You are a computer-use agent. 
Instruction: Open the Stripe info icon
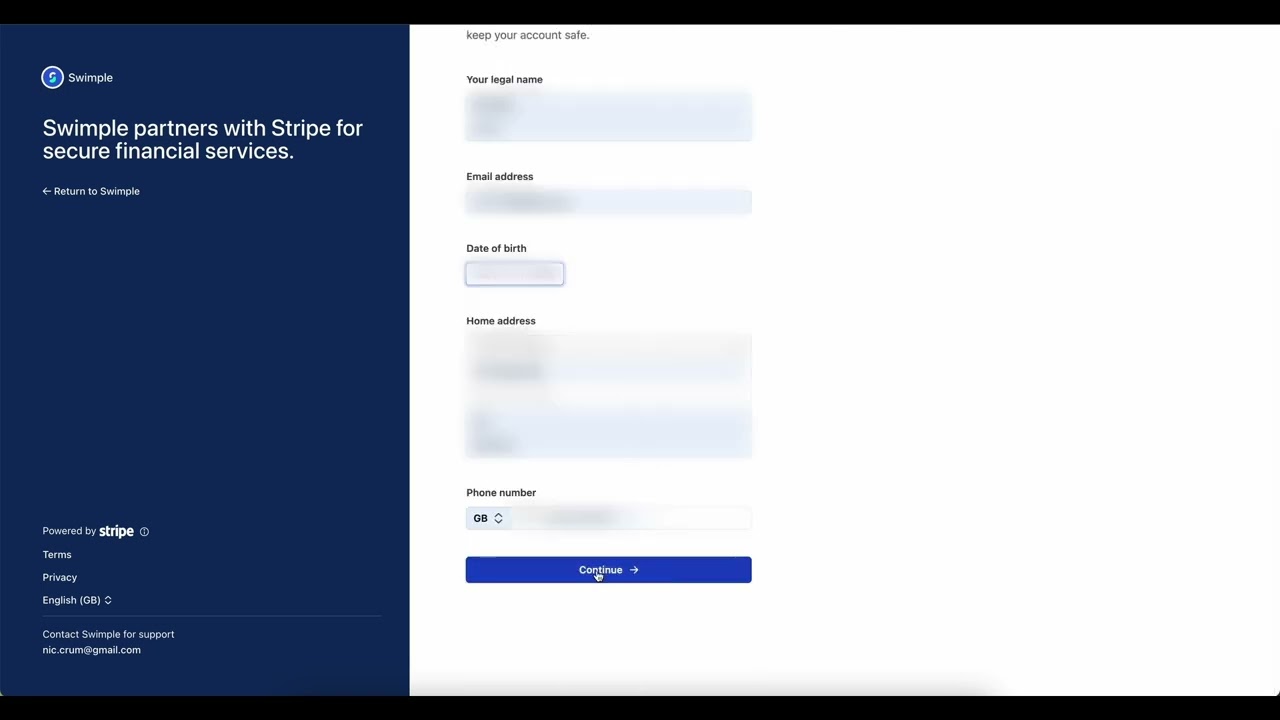click(144, 532)
